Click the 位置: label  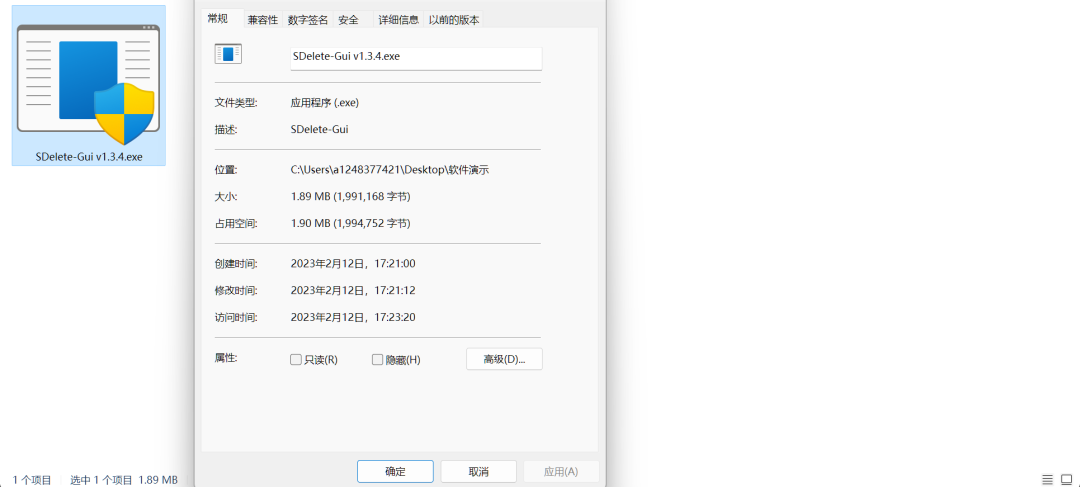226,169
